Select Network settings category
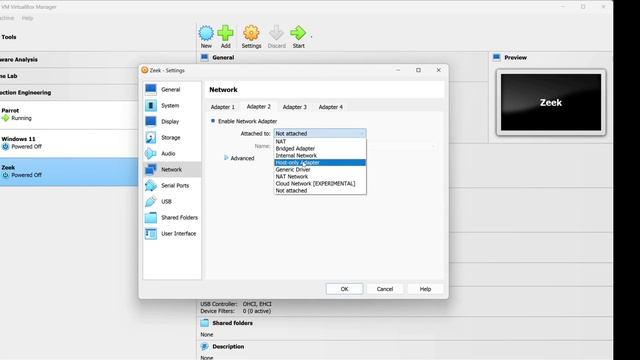The width and height of the screenshot is (640, 360). click(172, 169)
